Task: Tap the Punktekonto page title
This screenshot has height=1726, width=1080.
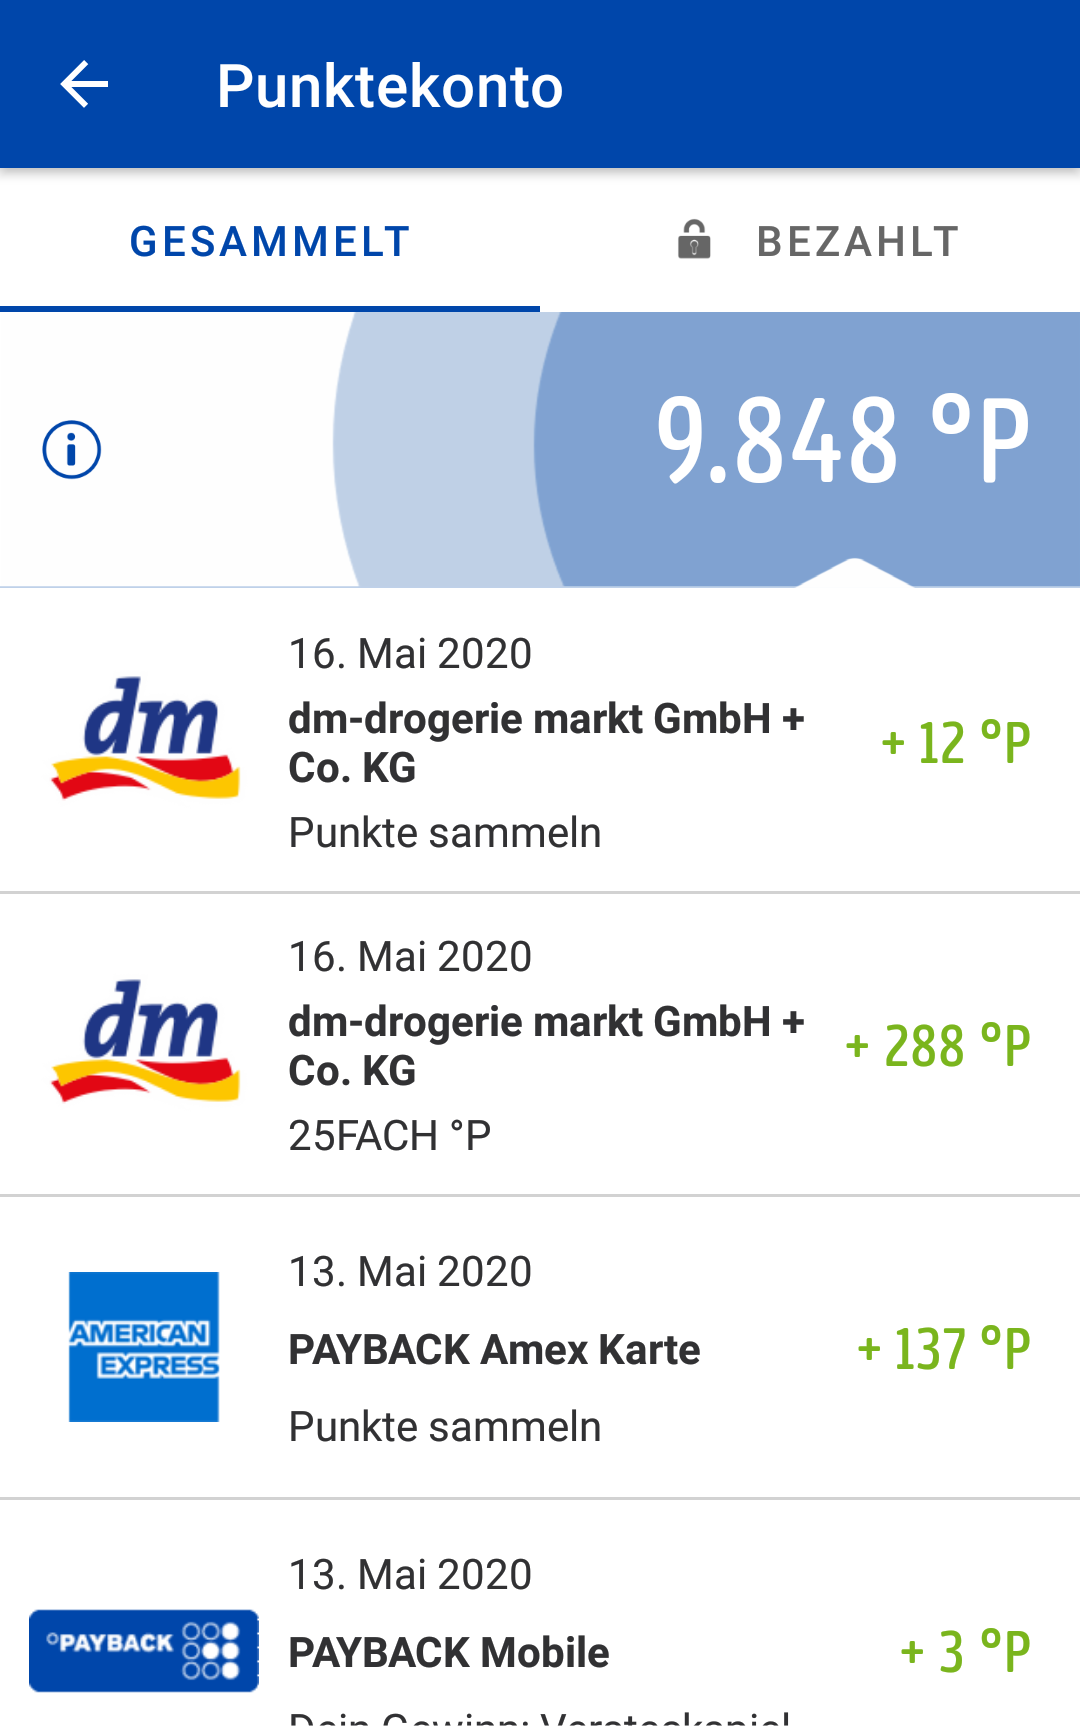Action: point(390,86)
